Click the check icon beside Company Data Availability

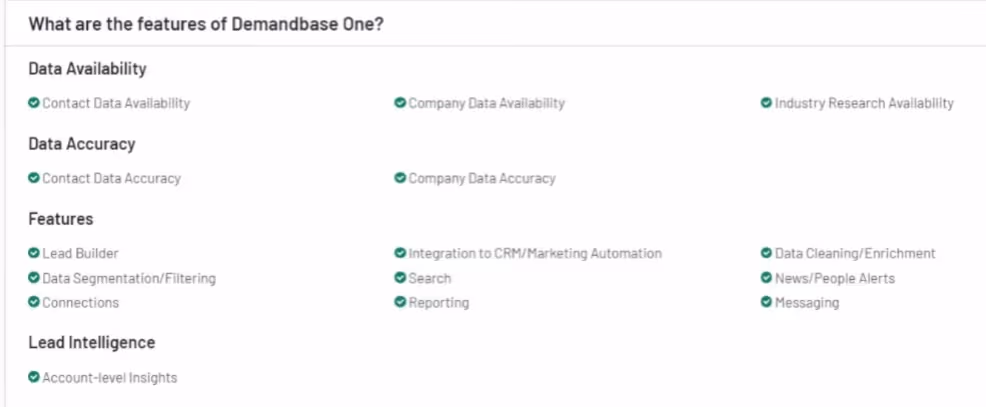[x=400, y=103]
